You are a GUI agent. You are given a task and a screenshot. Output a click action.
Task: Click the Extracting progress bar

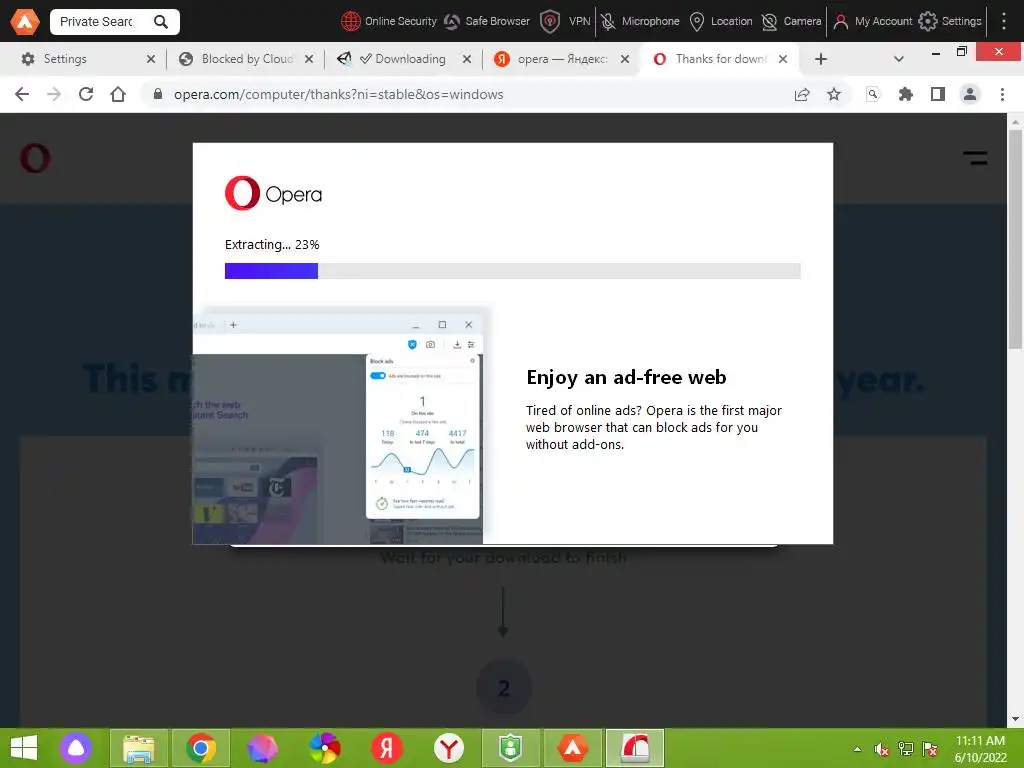(513, 270)
